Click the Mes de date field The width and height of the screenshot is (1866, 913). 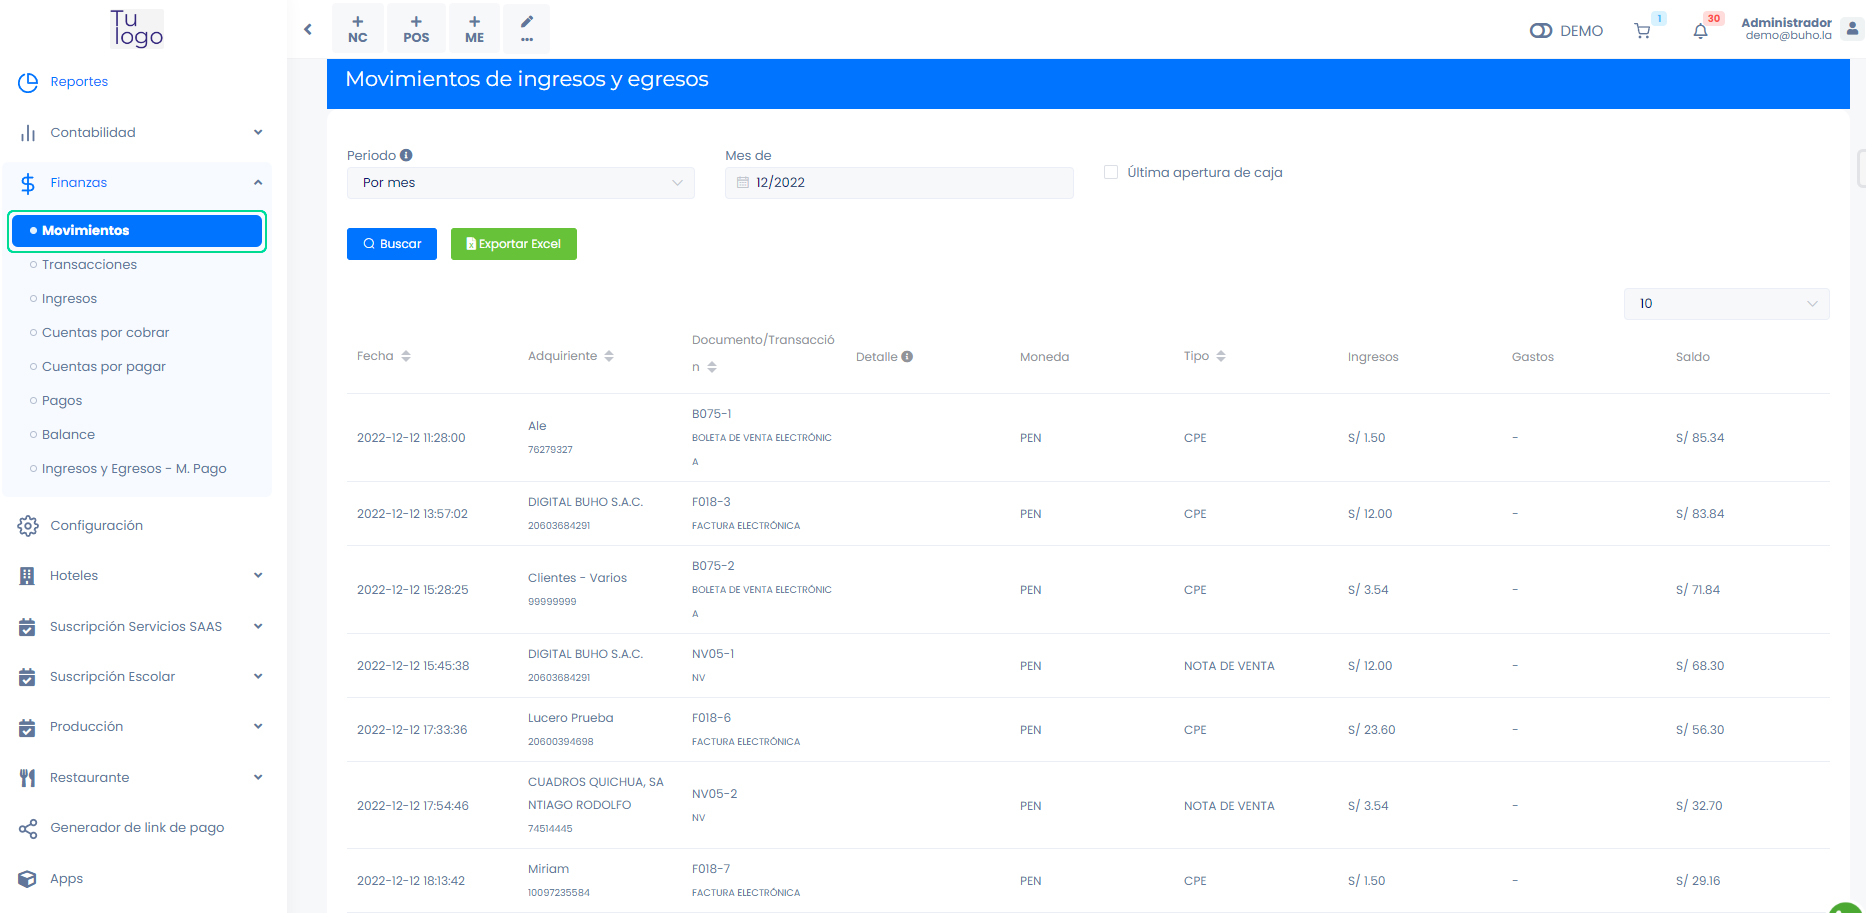pos(898,183)
